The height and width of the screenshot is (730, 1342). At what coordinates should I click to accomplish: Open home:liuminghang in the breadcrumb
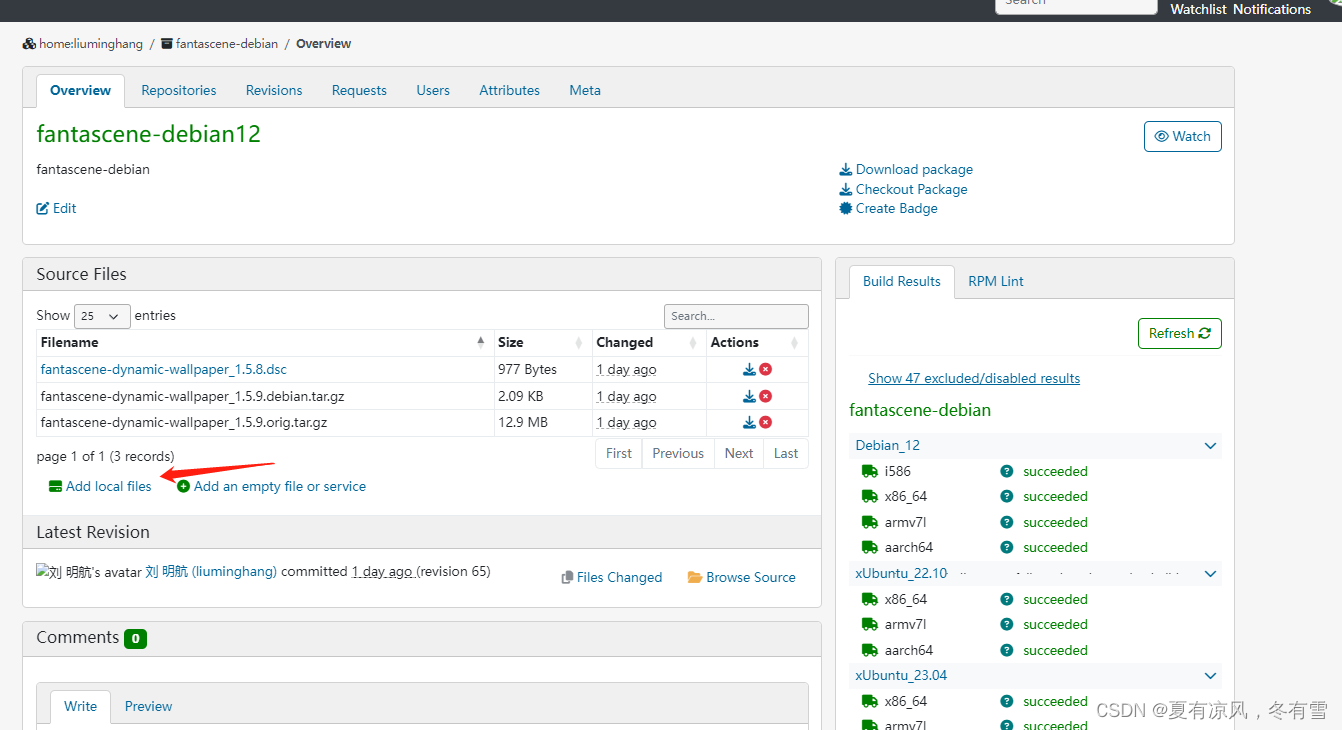[90, 43]
